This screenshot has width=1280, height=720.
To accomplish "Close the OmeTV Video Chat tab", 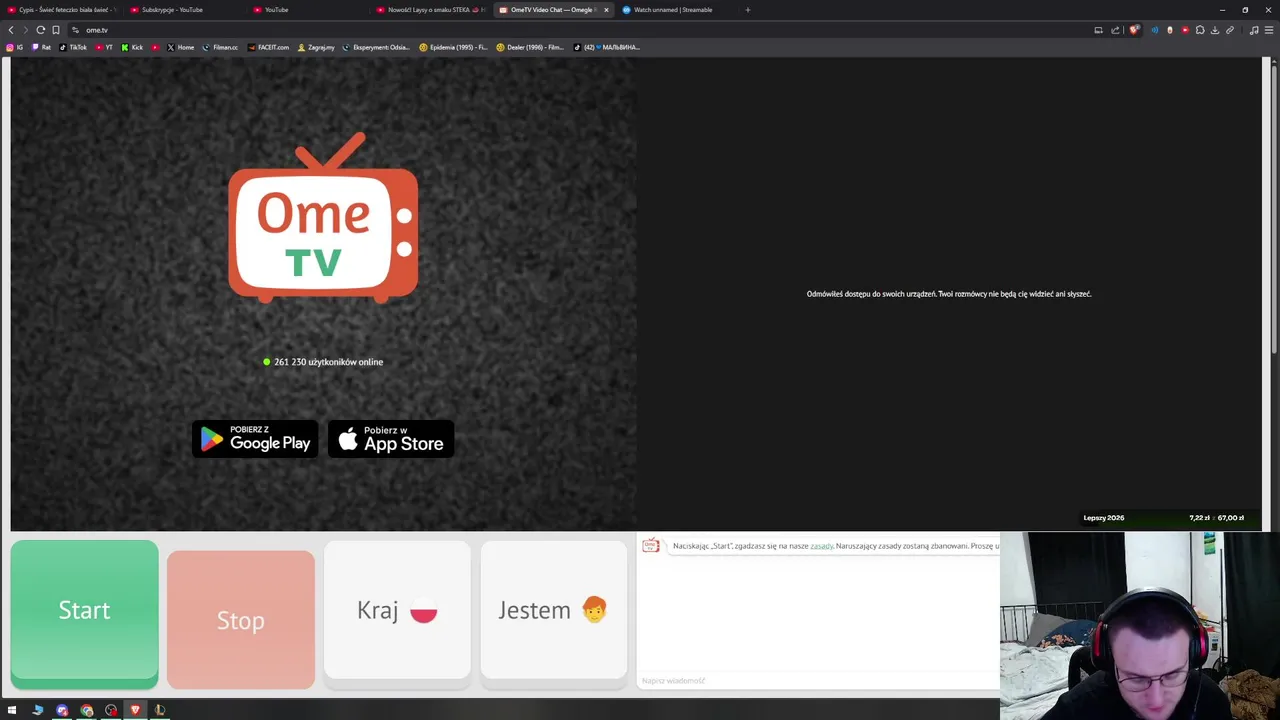I will tap(606, 10).
